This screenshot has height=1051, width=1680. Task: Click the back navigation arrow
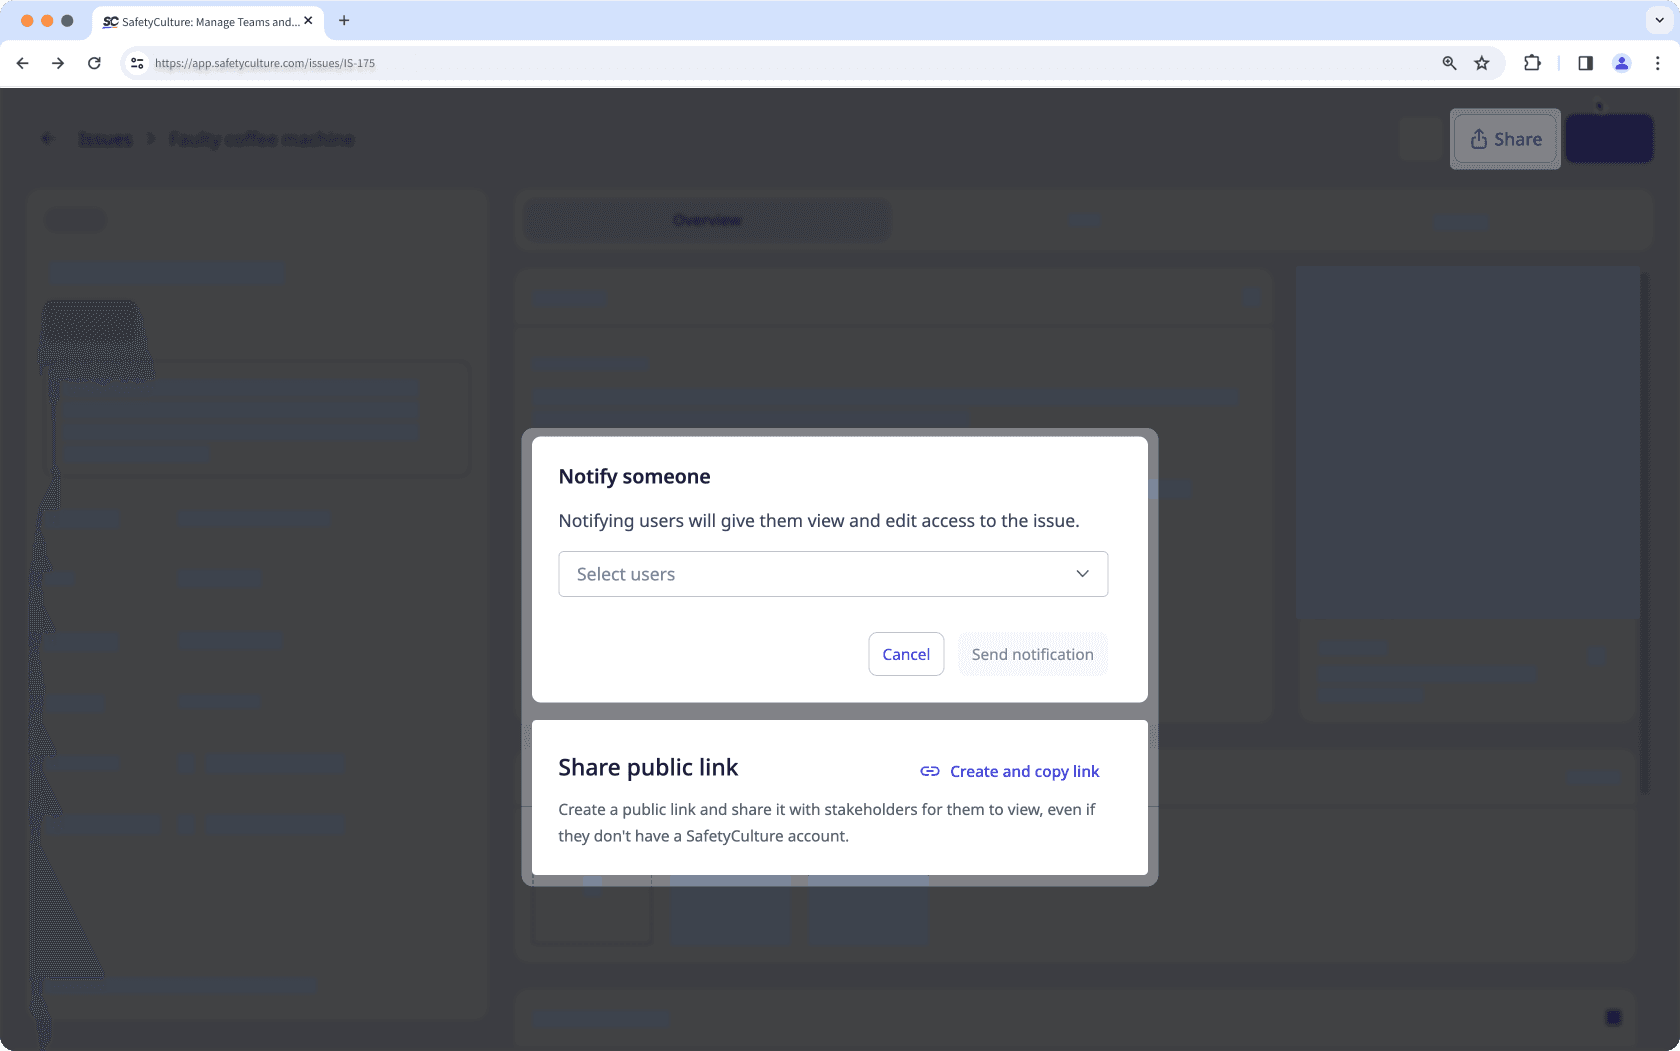pos(22,62)
